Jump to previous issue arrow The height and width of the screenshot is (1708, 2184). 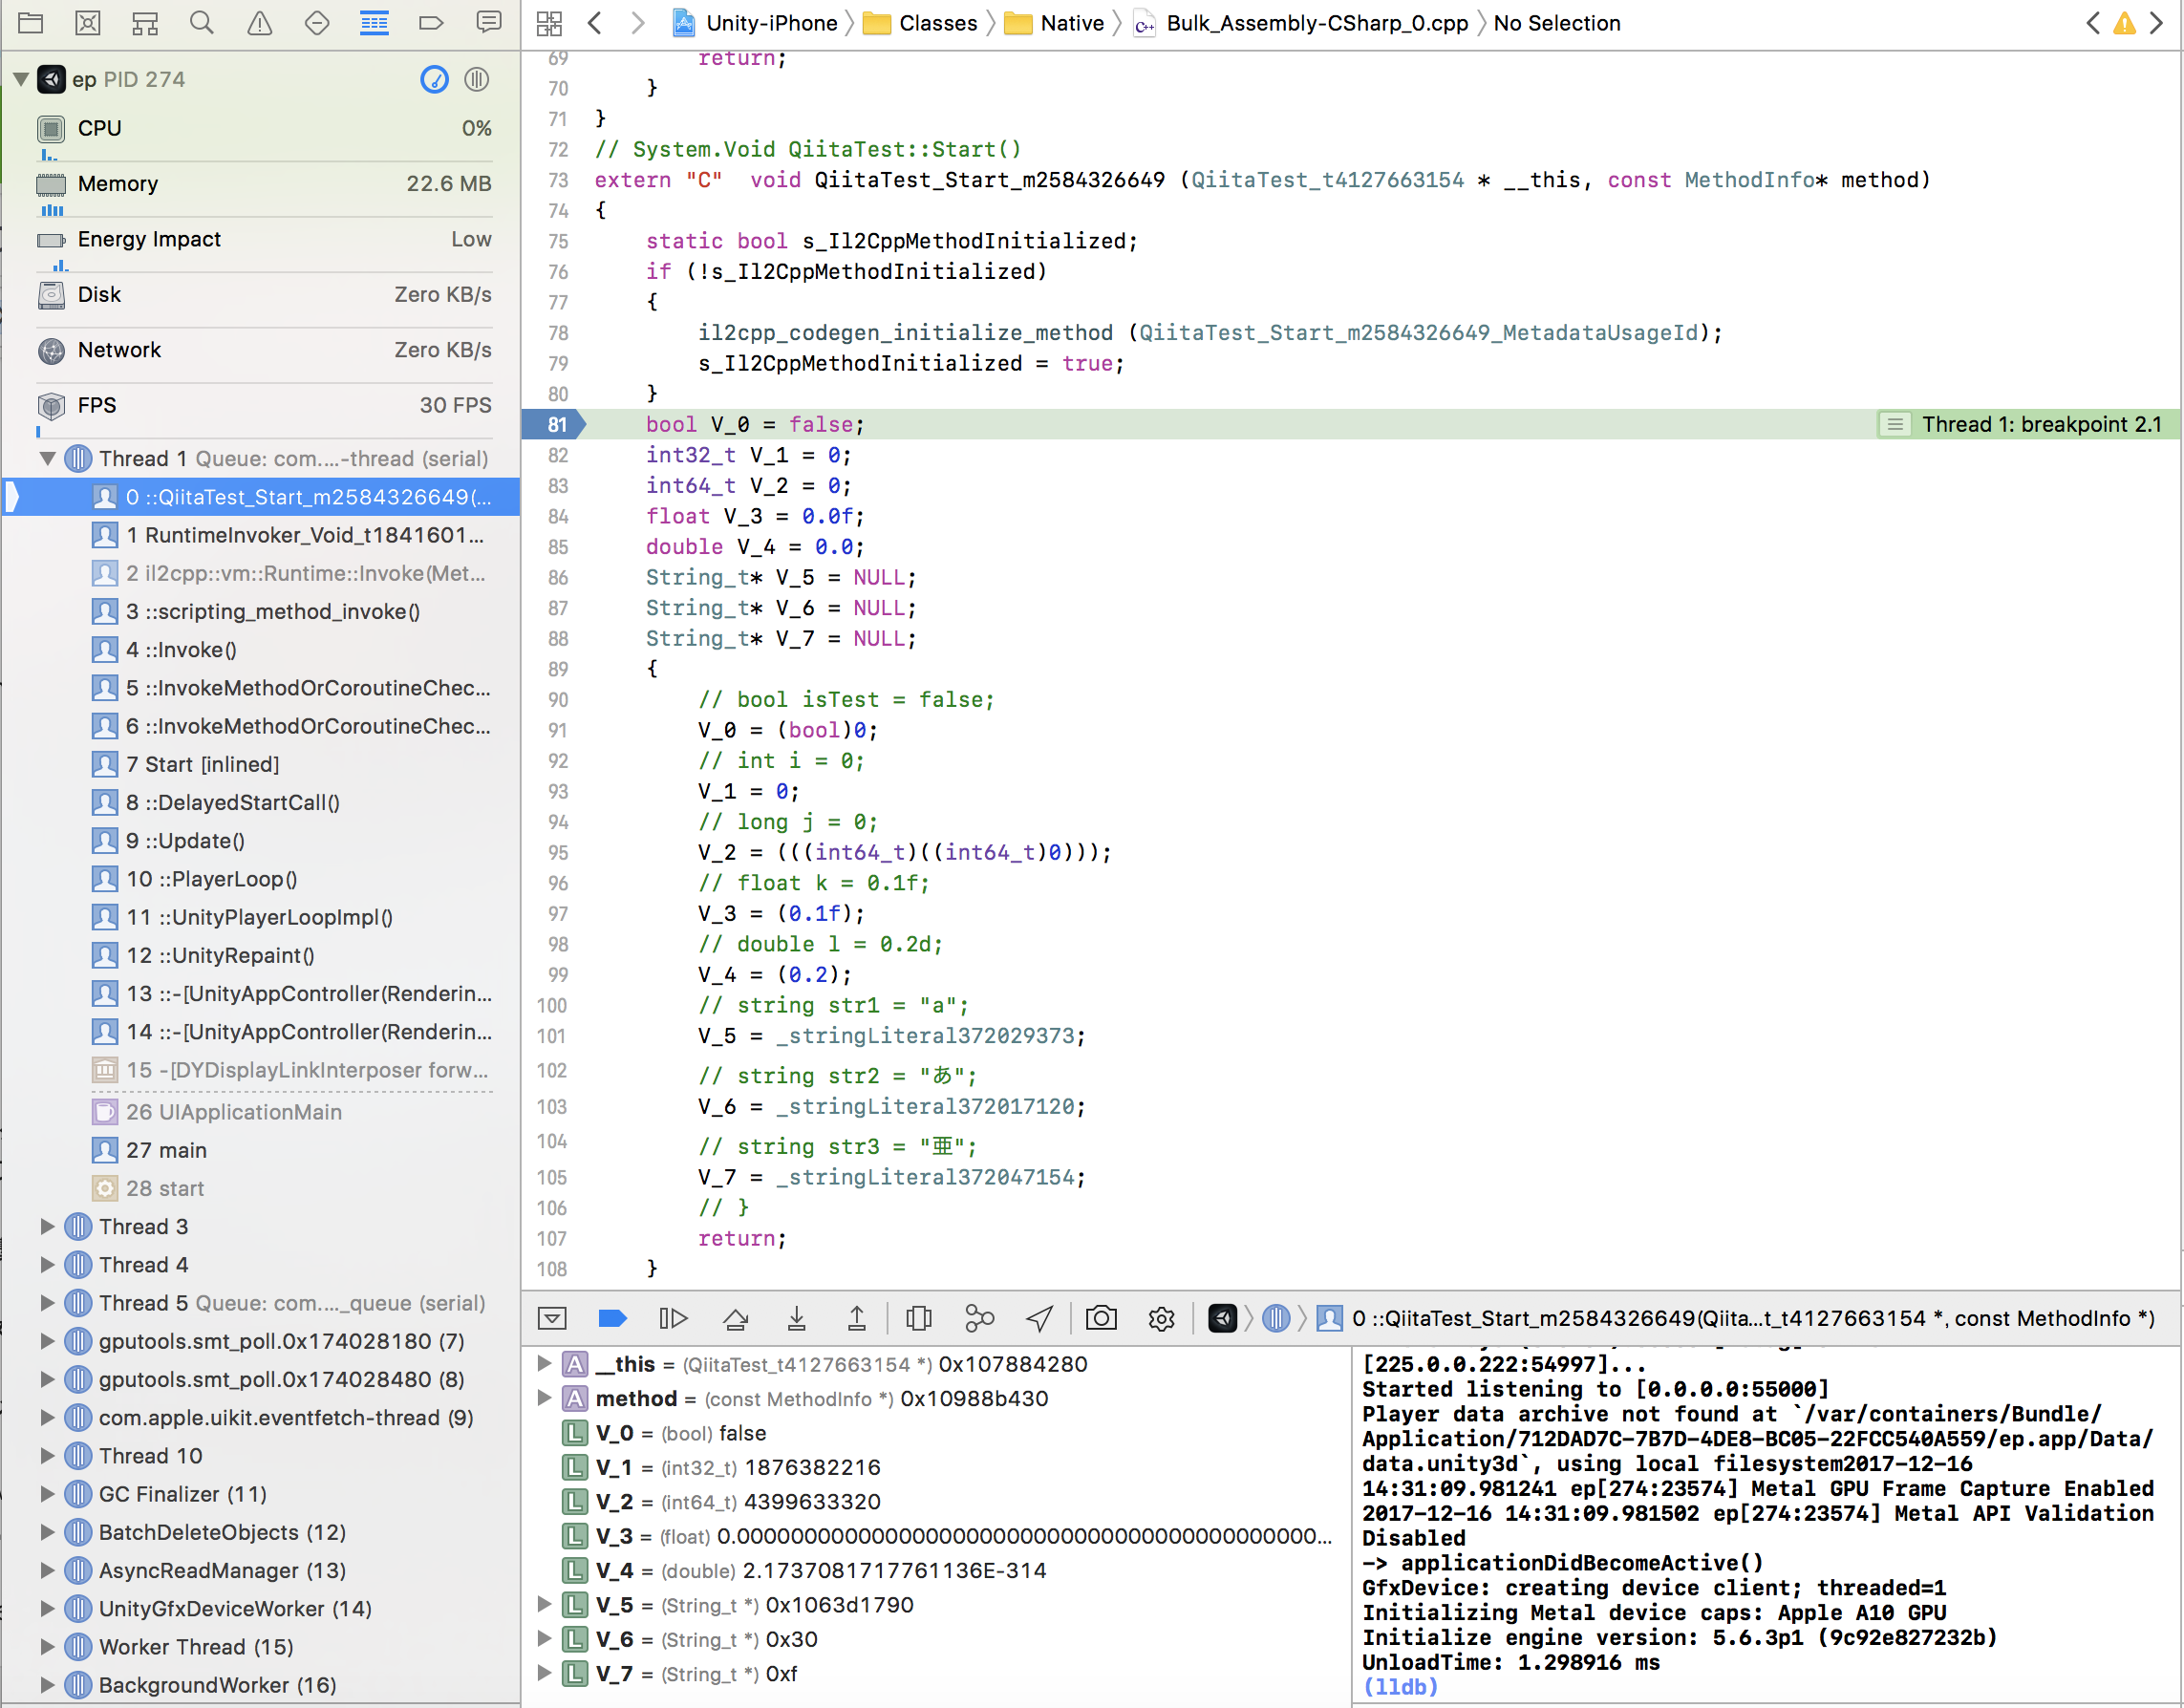point(2092,23)
